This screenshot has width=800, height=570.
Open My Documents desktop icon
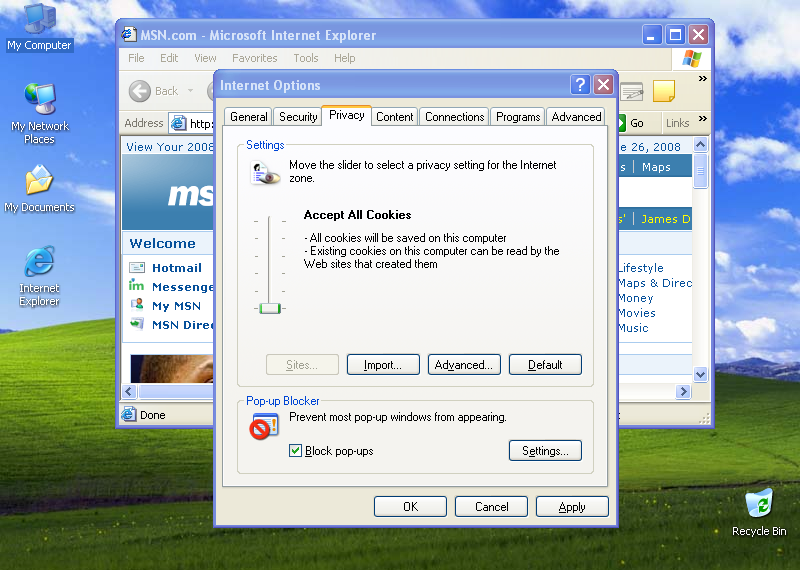pyautogui.click(x=39, y=189)
